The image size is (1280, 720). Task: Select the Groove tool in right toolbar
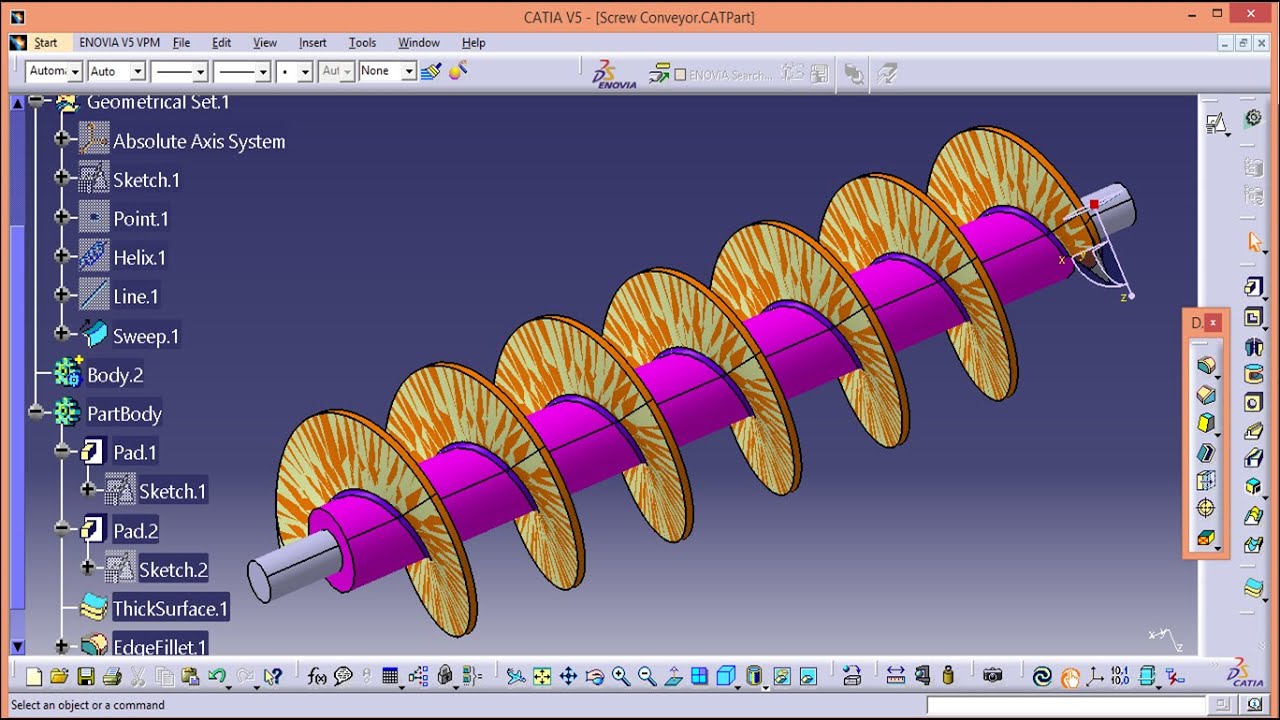(x=1253, y=374)
